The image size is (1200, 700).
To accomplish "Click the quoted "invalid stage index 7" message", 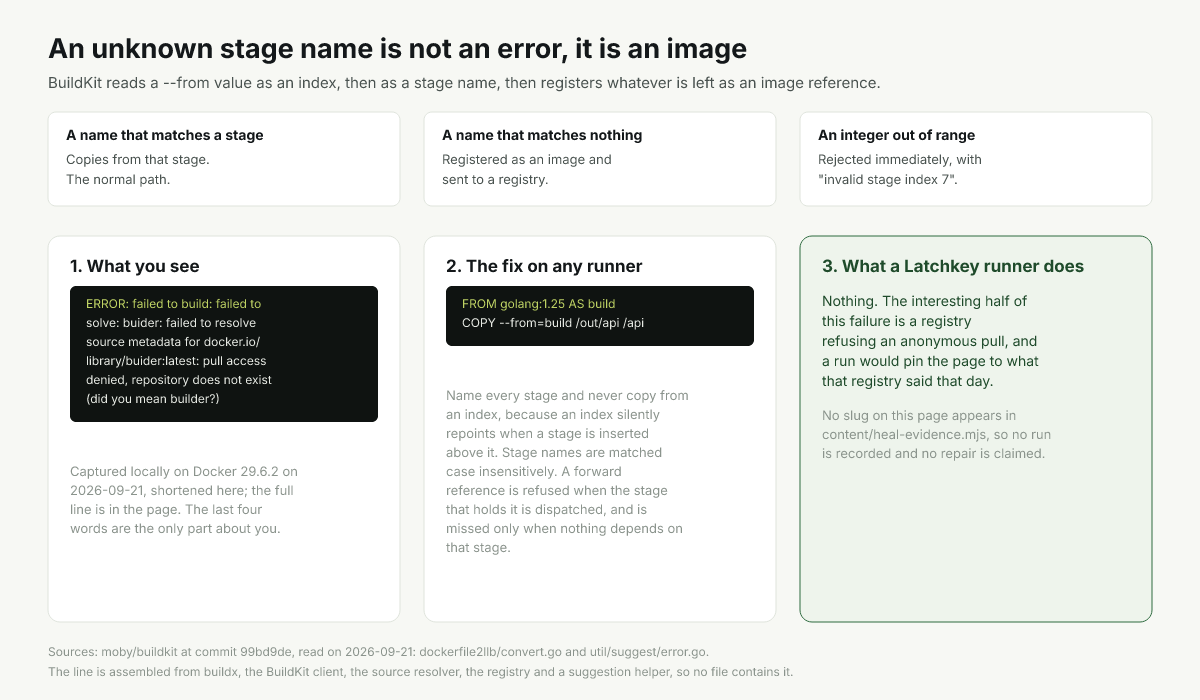I will [x=890, y=180].
